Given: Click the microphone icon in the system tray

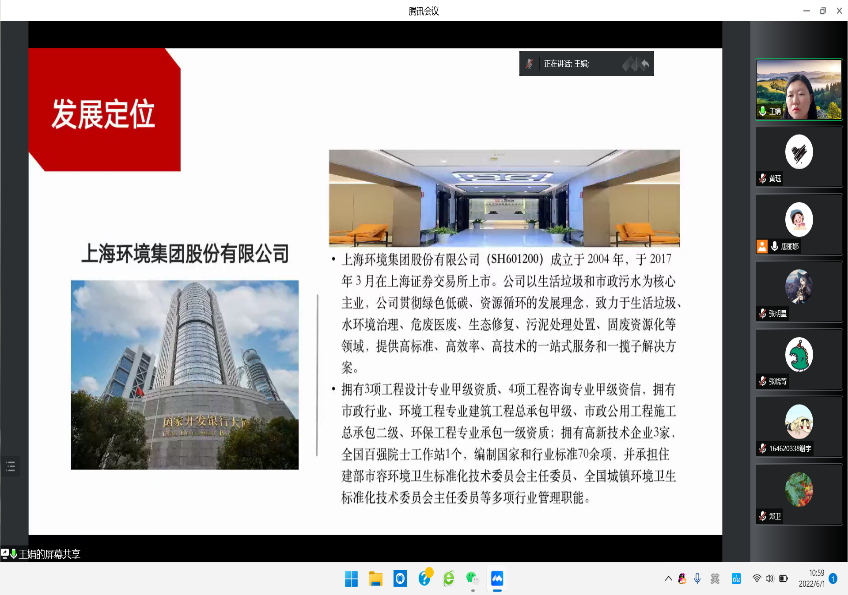Looking at the screenshot, I should pos(698,579).
